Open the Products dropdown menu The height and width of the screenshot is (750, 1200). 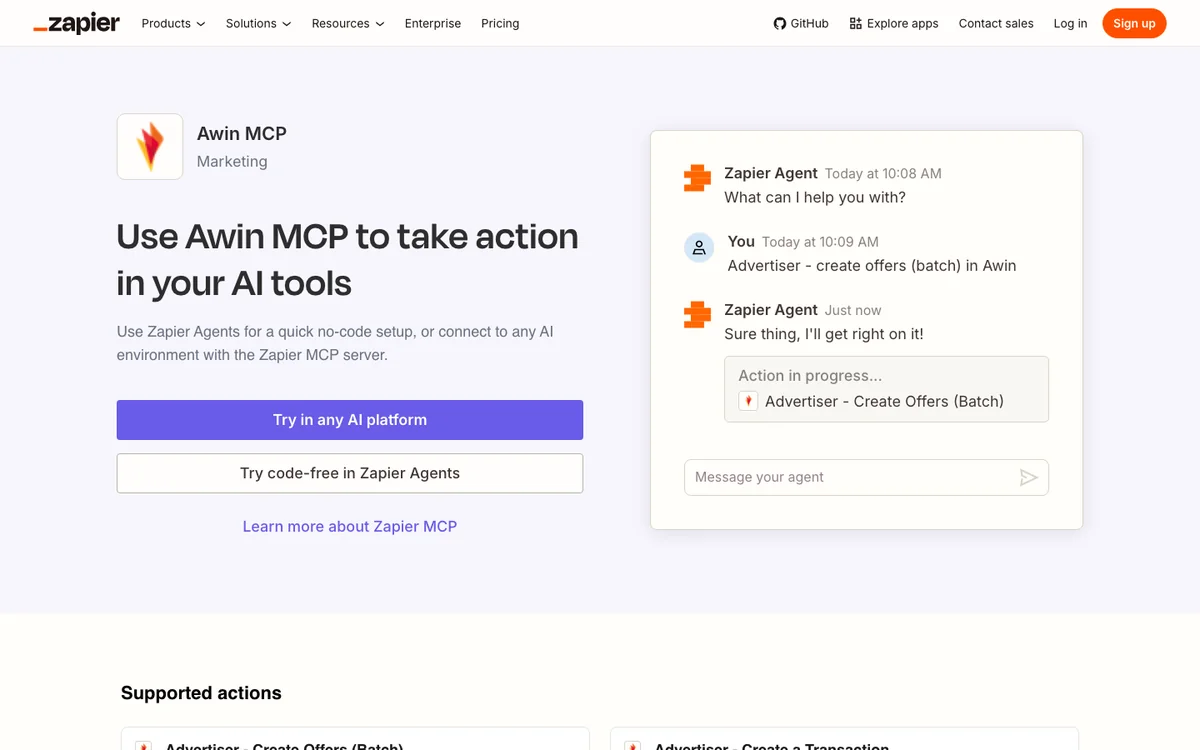point(173,23)
